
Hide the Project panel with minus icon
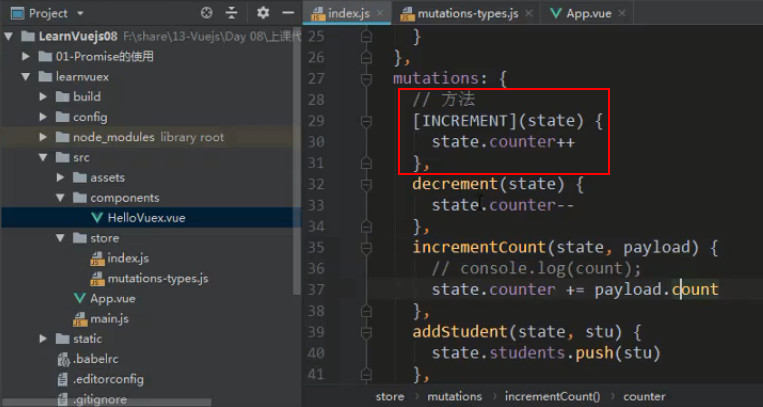289,13
